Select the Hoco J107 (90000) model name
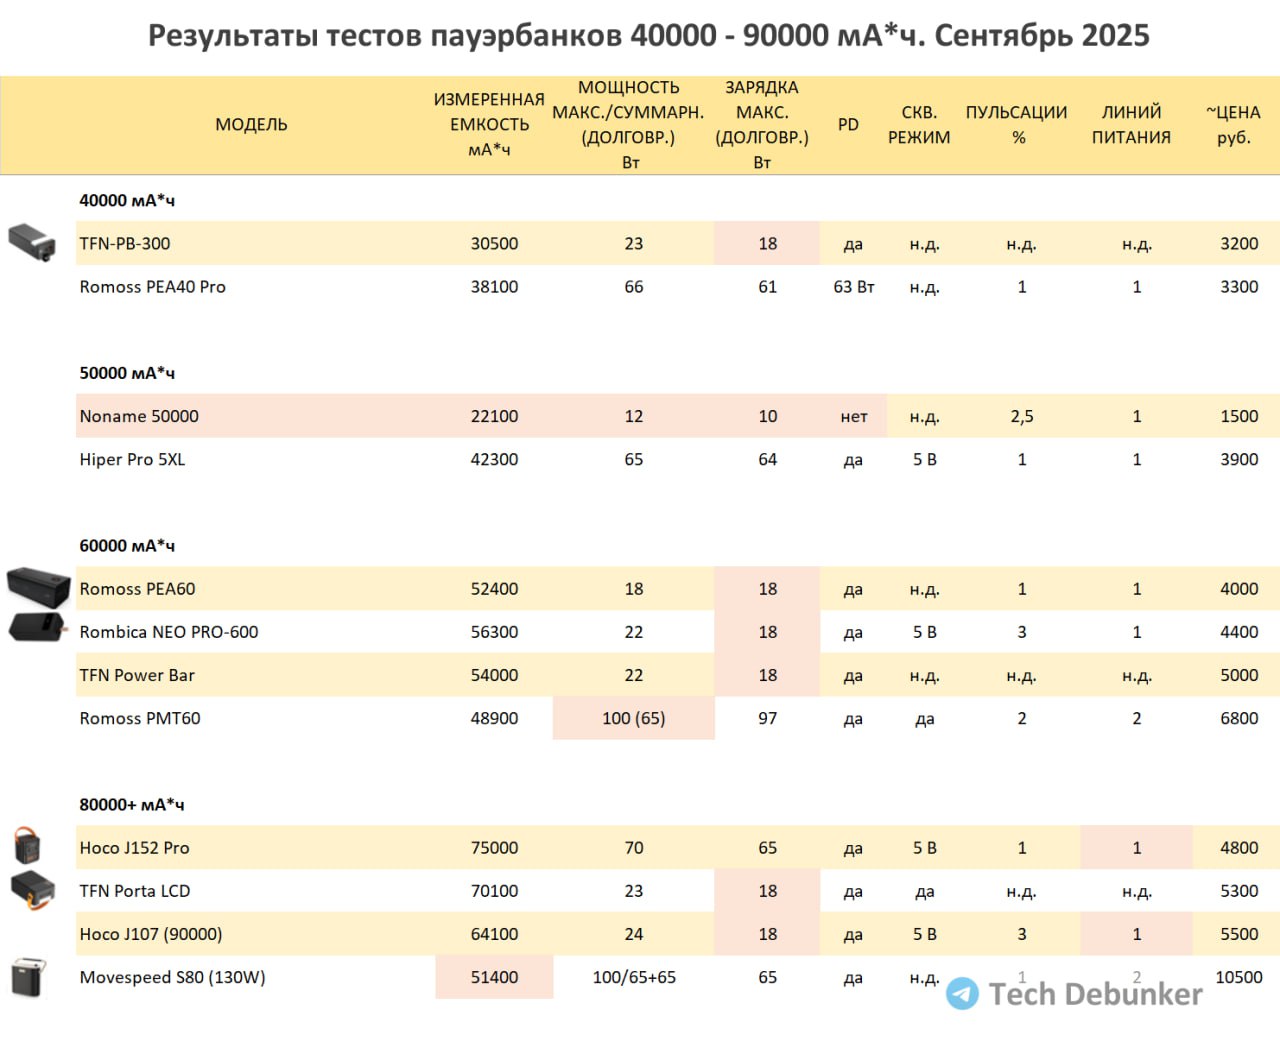Viewport: 1280px width, 1041px height. click(x=151, y=934)
